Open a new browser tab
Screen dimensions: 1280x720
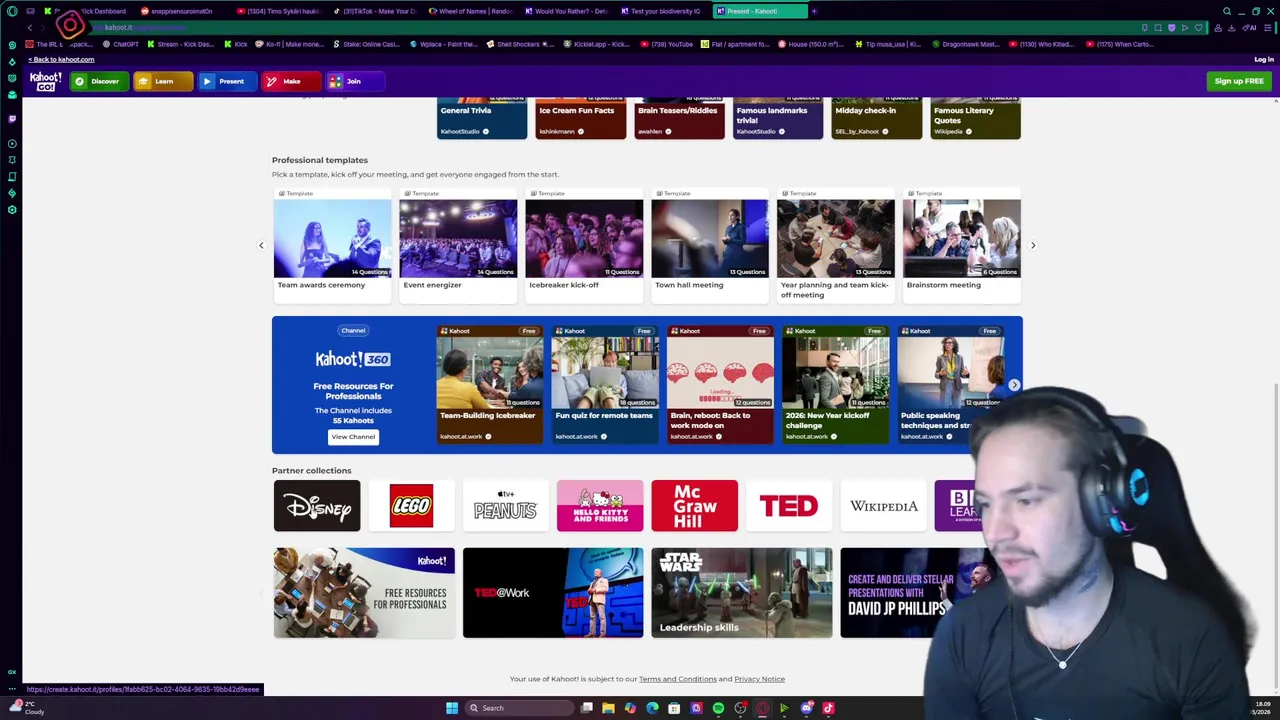(814, 11)
